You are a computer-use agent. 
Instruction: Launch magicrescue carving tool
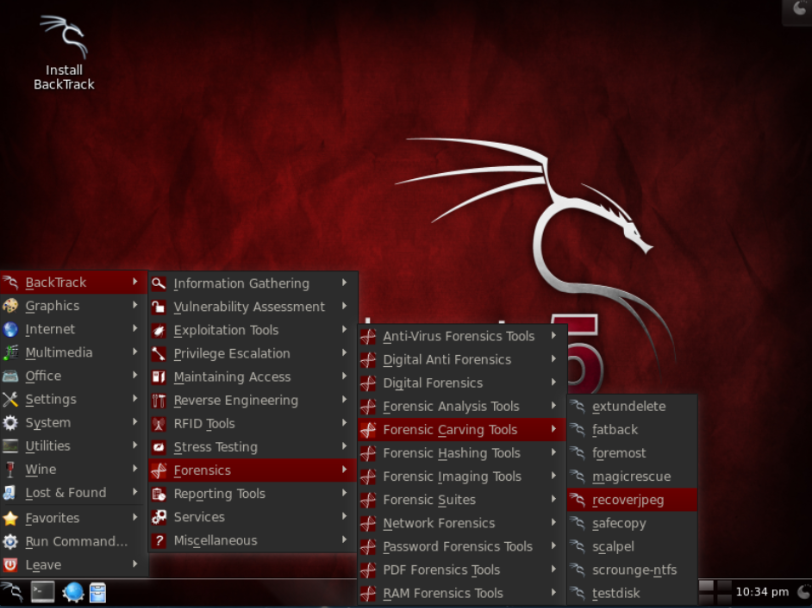[x=632, y=476]
